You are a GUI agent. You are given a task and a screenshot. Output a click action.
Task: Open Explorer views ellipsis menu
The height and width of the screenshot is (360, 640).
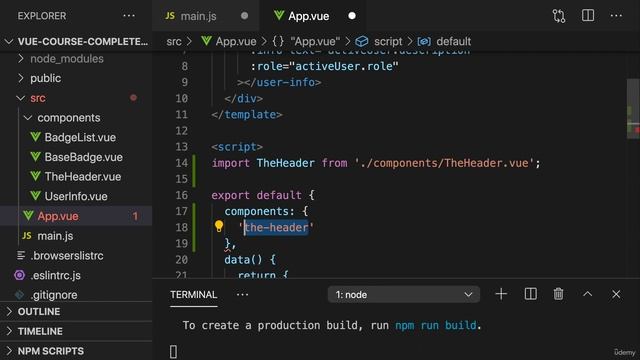tap(129, 16)
